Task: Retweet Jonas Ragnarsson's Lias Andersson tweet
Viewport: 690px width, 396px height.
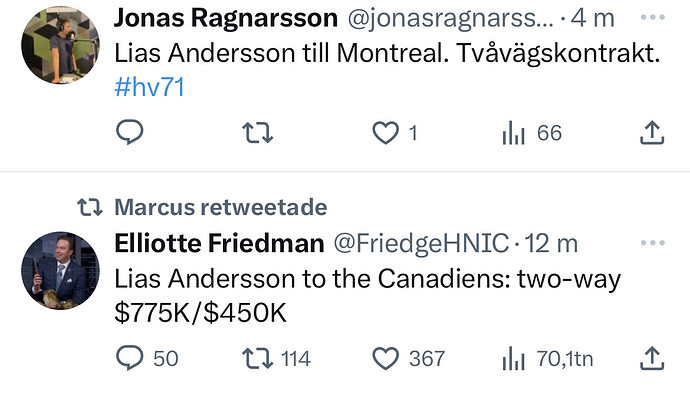Action: (258, 133)
